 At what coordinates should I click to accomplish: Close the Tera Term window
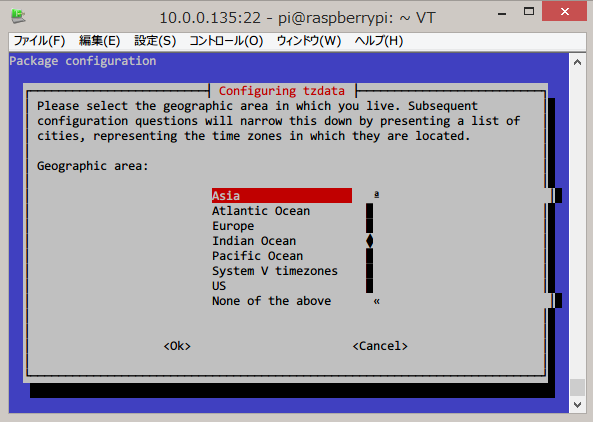(x=564, y=11)
